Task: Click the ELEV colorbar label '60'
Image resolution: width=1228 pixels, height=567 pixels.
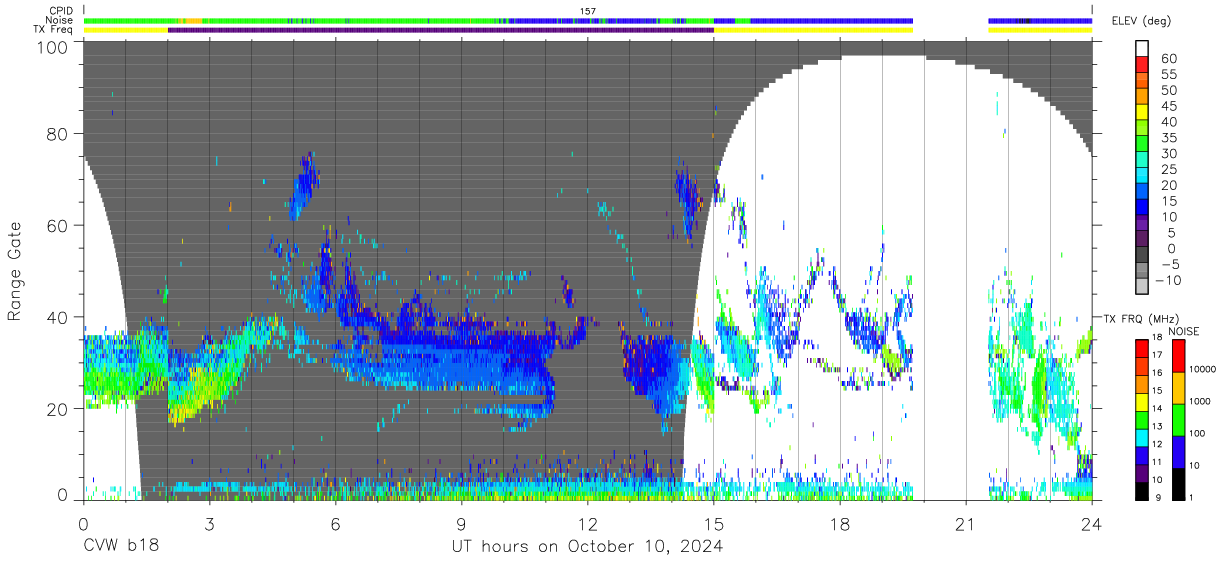Action: click(x=1167, y=58)
